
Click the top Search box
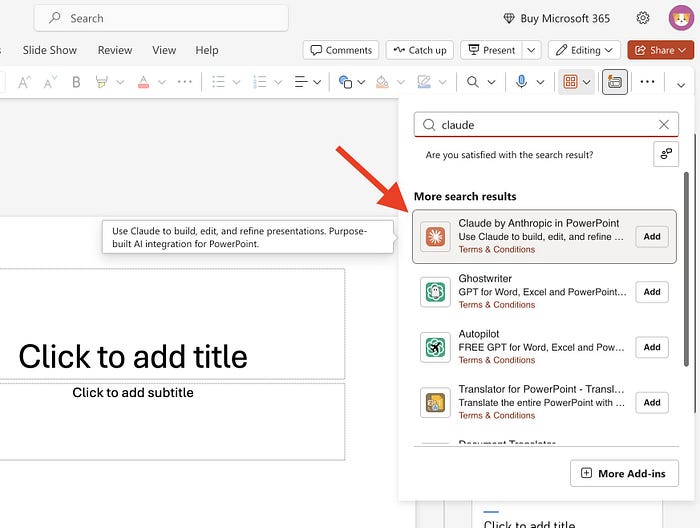click(x=161, y=18)
